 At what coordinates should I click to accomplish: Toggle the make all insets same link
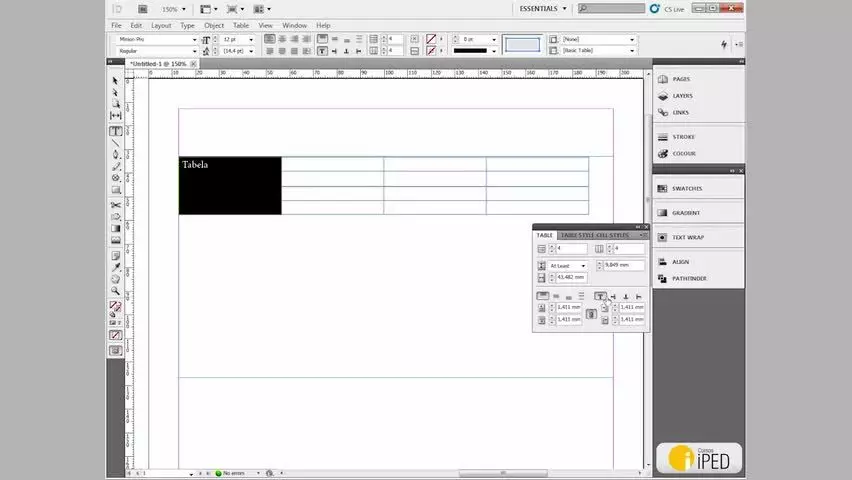tap(591, 314)
